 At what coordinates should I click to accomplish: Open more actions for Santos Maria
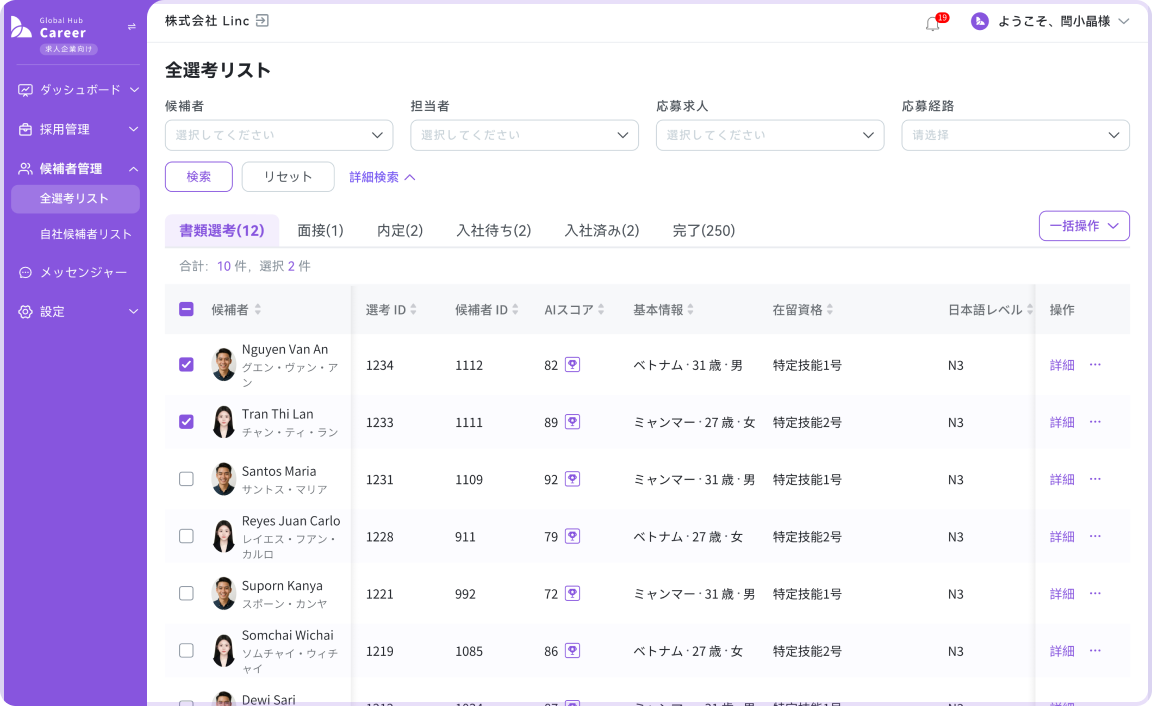(x=1095, y=480)
